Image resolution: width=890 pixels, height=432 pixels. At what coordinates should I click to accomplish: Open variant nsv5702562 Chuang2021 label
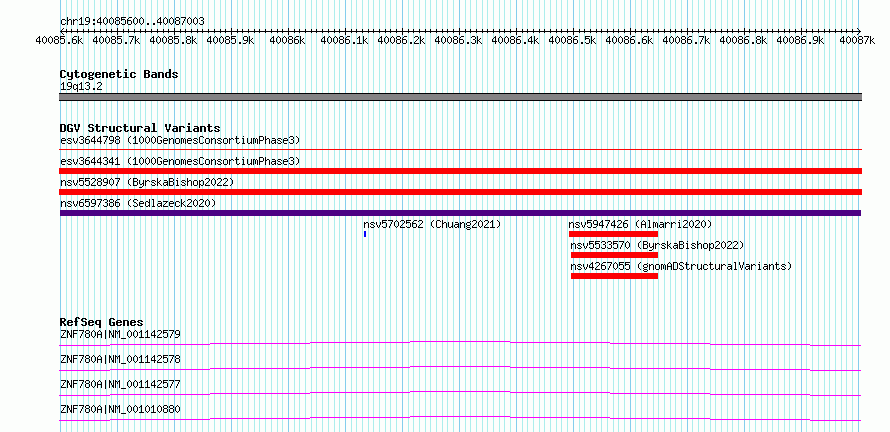click(x=433, y=224)
